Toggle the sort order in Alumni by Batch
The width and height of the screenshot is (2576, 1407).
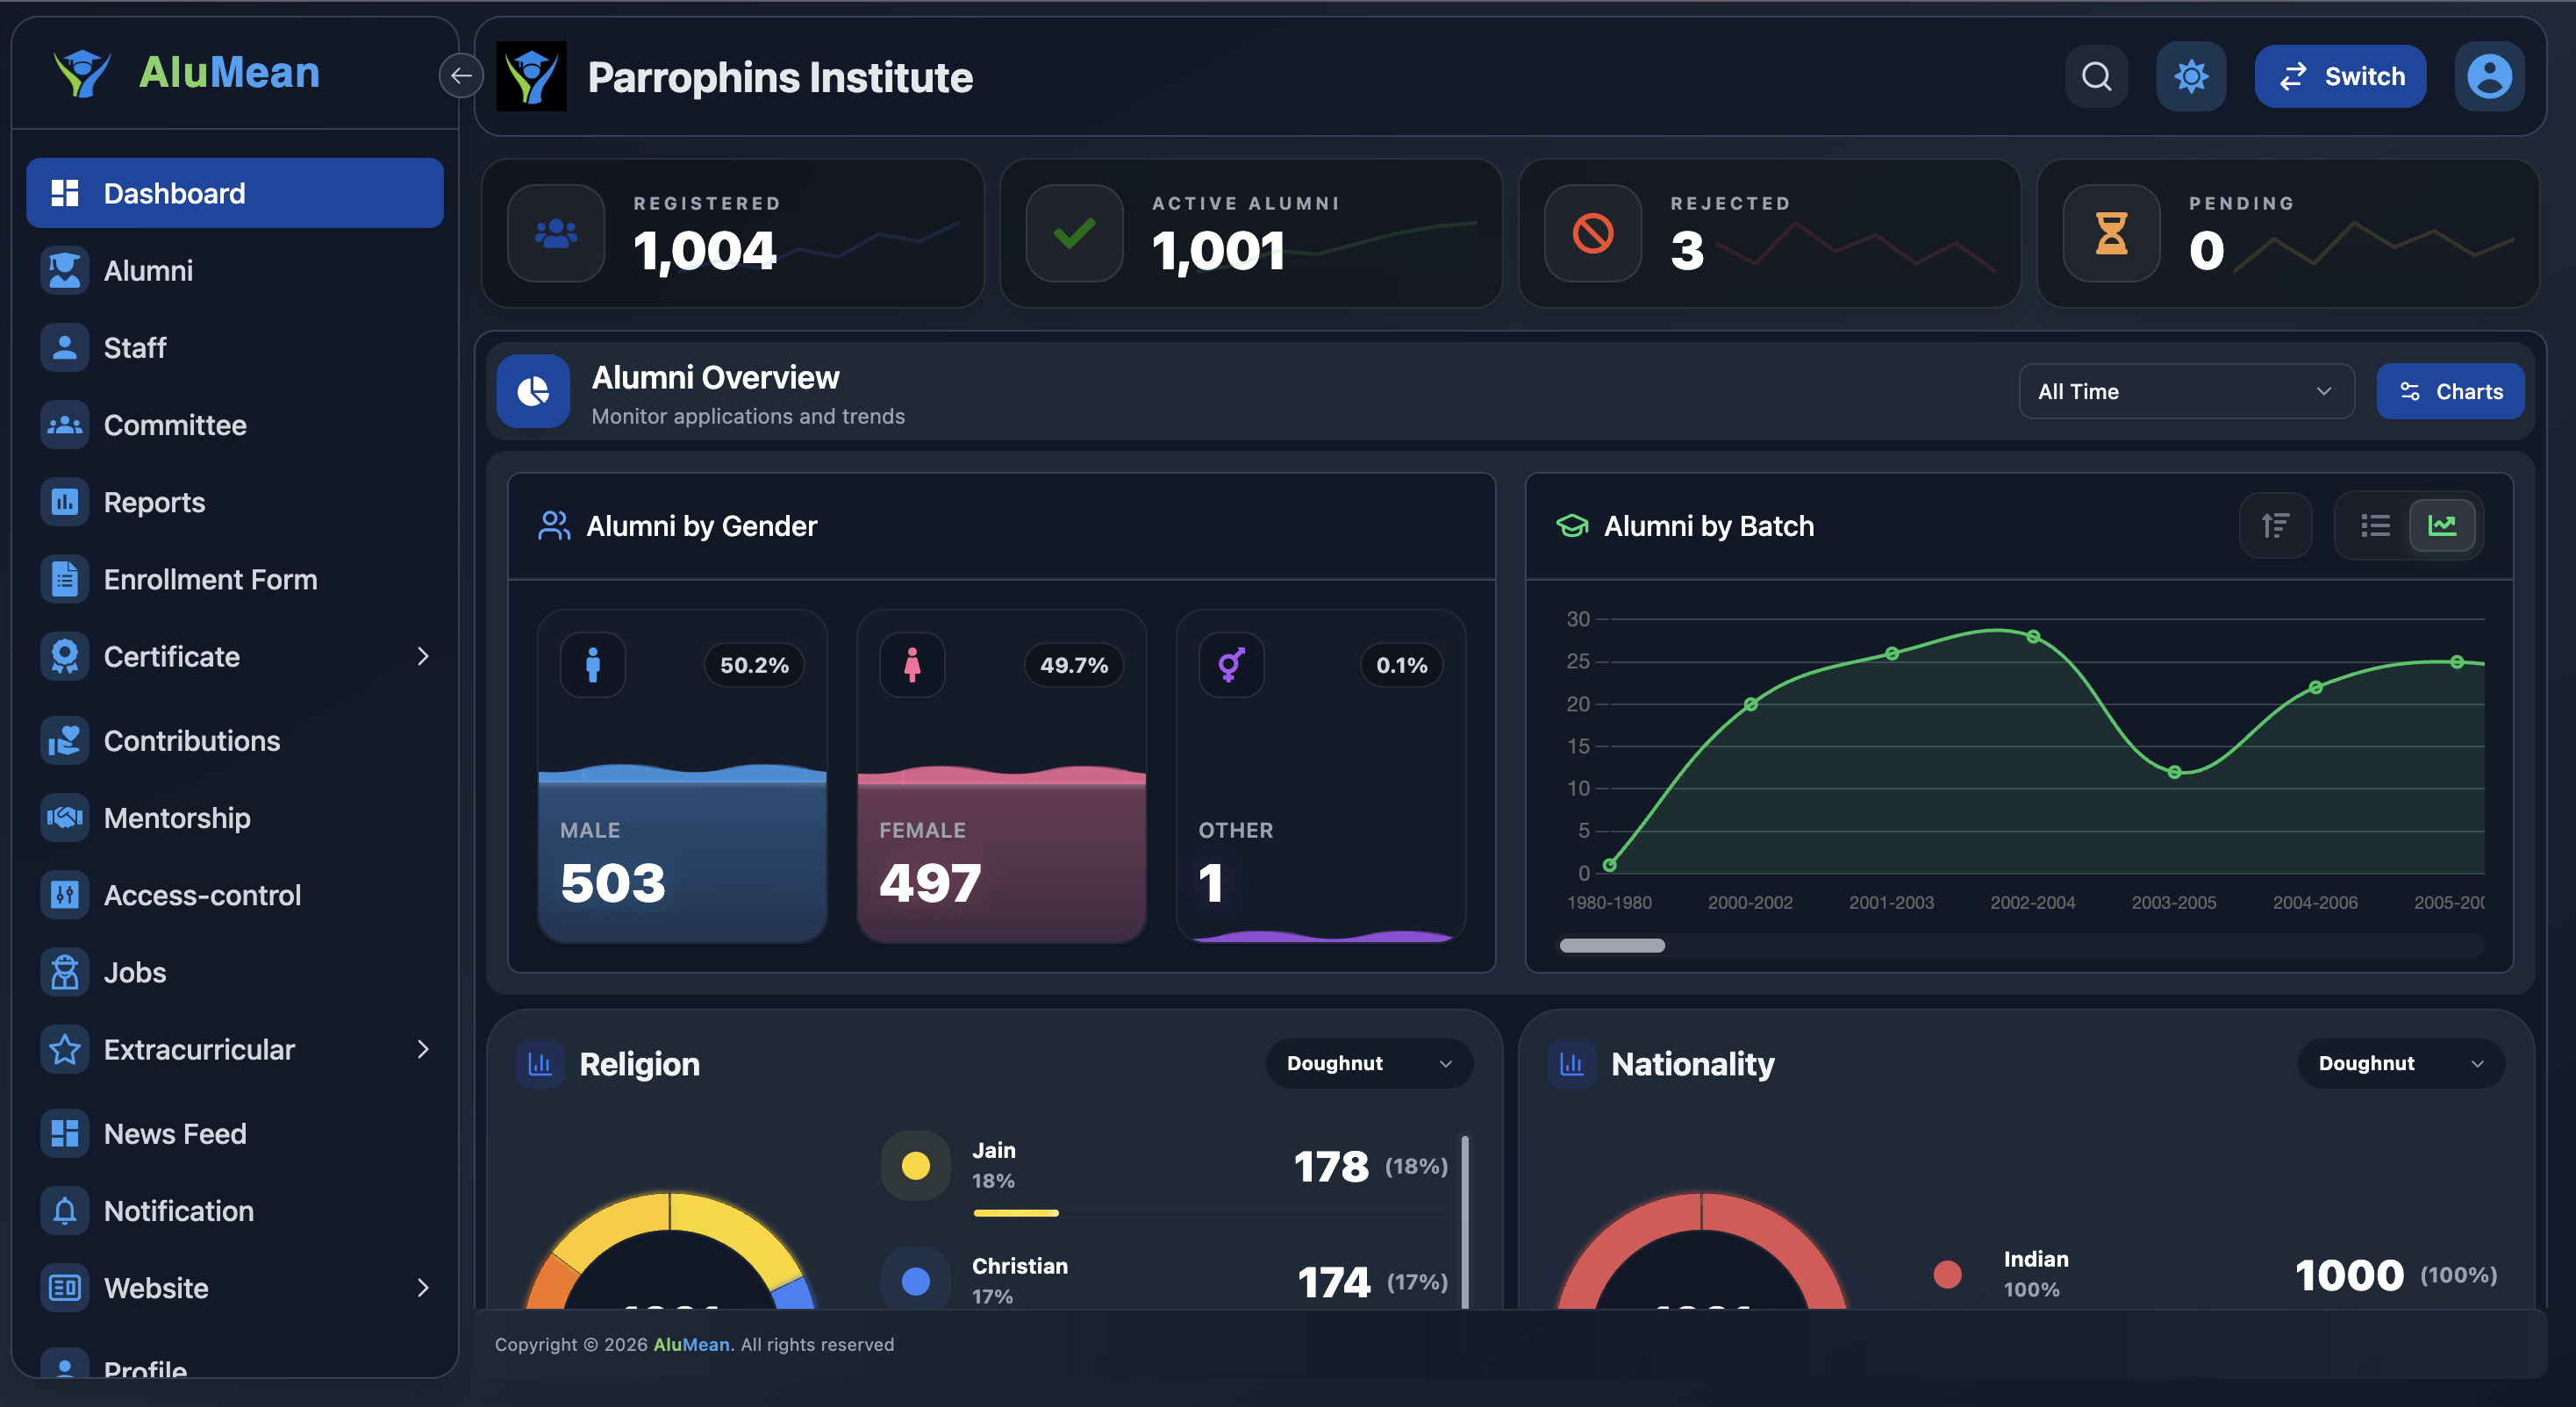coord(2275,525)
